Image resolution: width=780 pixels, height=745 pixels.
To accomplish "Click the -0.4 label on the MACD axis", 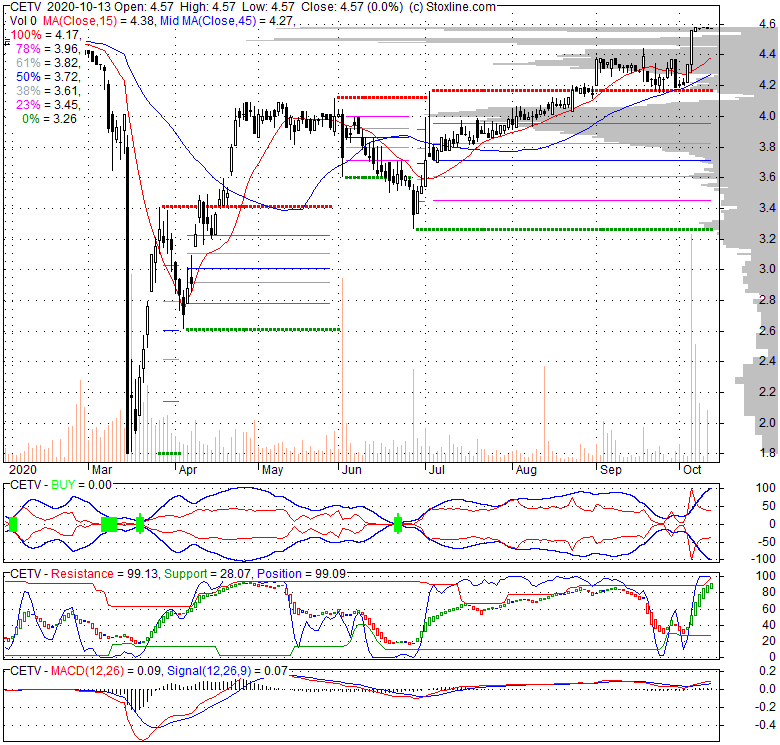I will point(765,725).
